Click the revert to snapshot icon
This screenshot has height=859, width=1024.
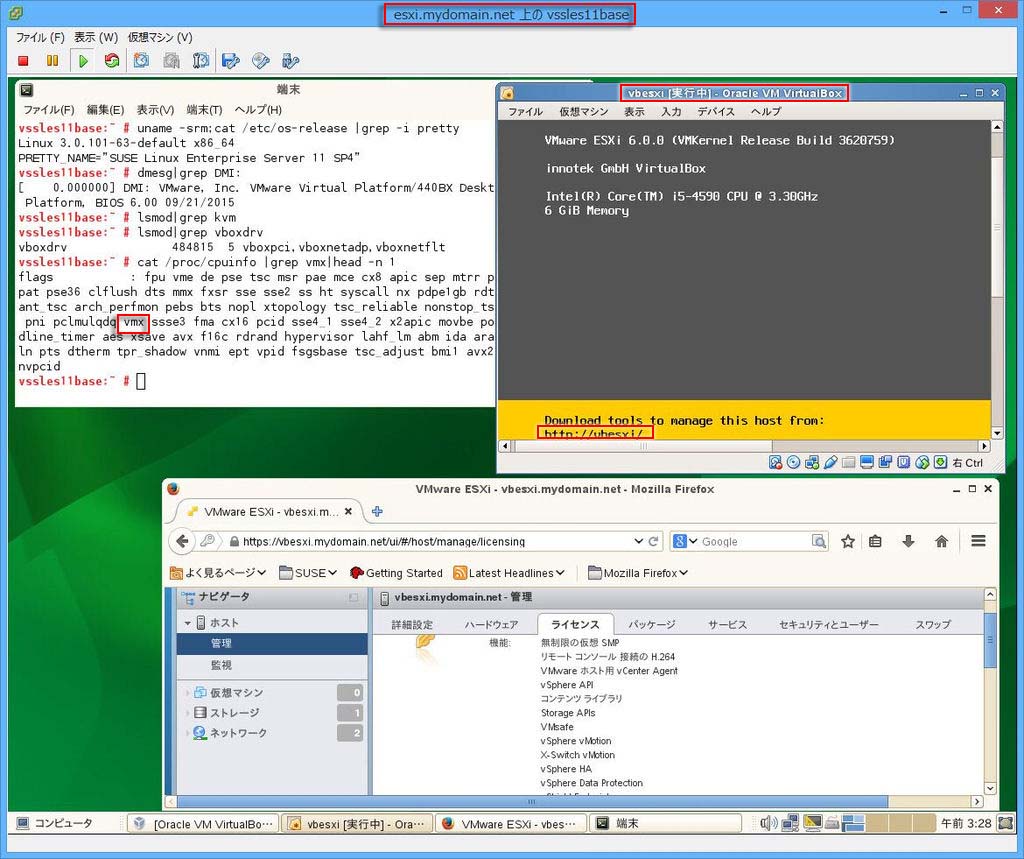171,61
